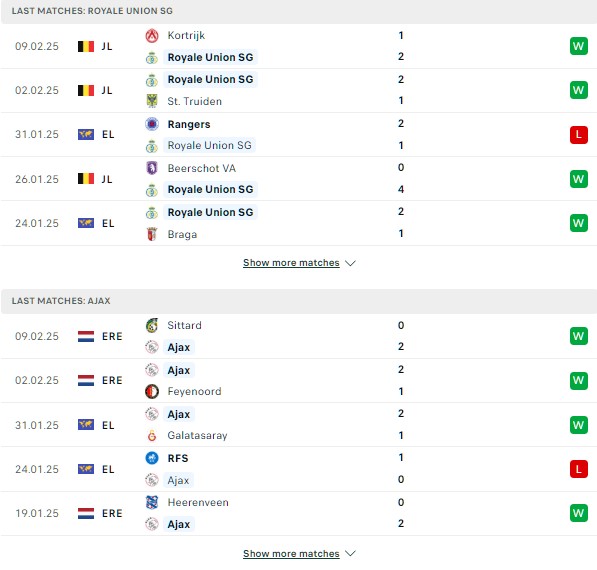Expand more matches under Ajax section
The height and width of the screenshot is (570, 597).
pos(291,553)
